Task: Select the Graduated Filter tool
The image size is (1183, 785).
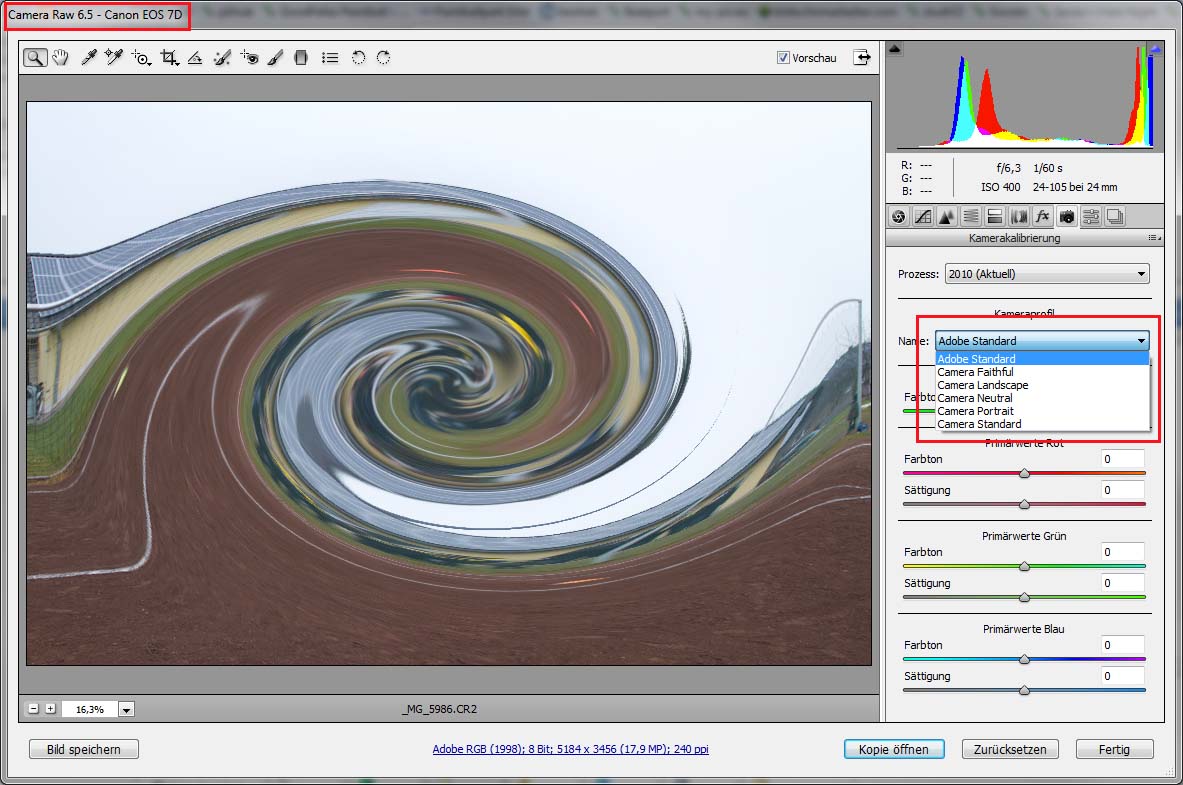Action: [x=301, y=58]
